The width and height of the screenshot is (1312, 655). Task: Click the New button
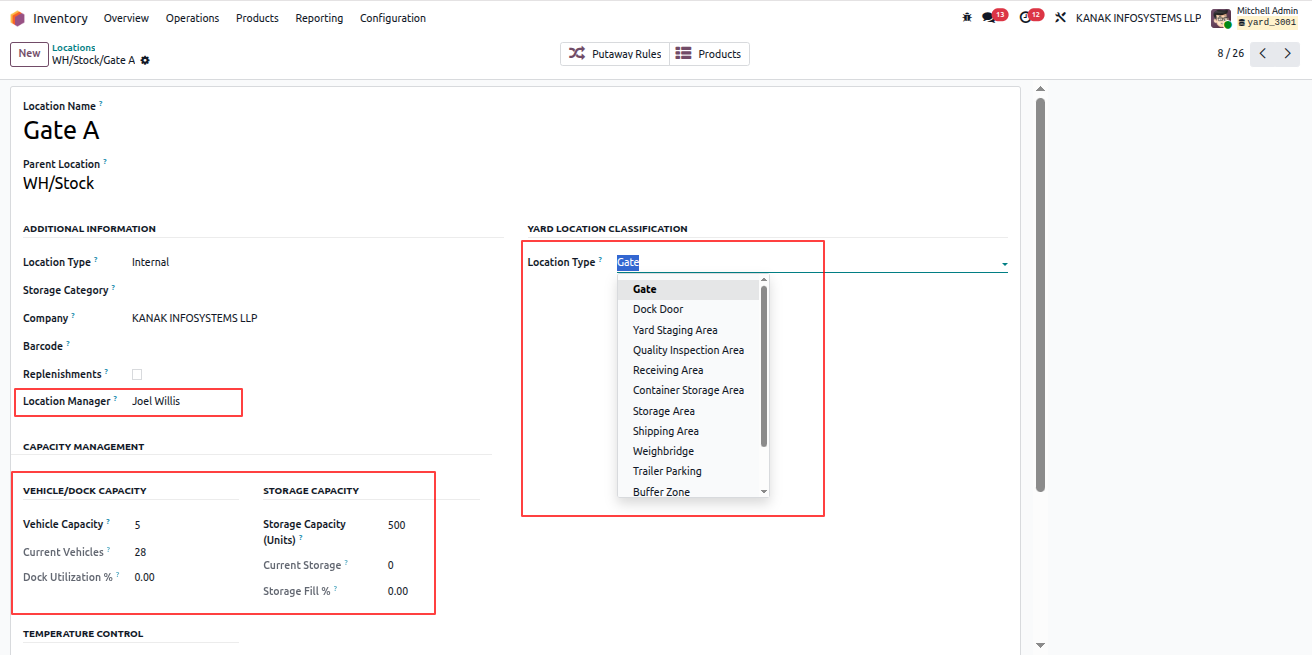[x=29, y=54]
